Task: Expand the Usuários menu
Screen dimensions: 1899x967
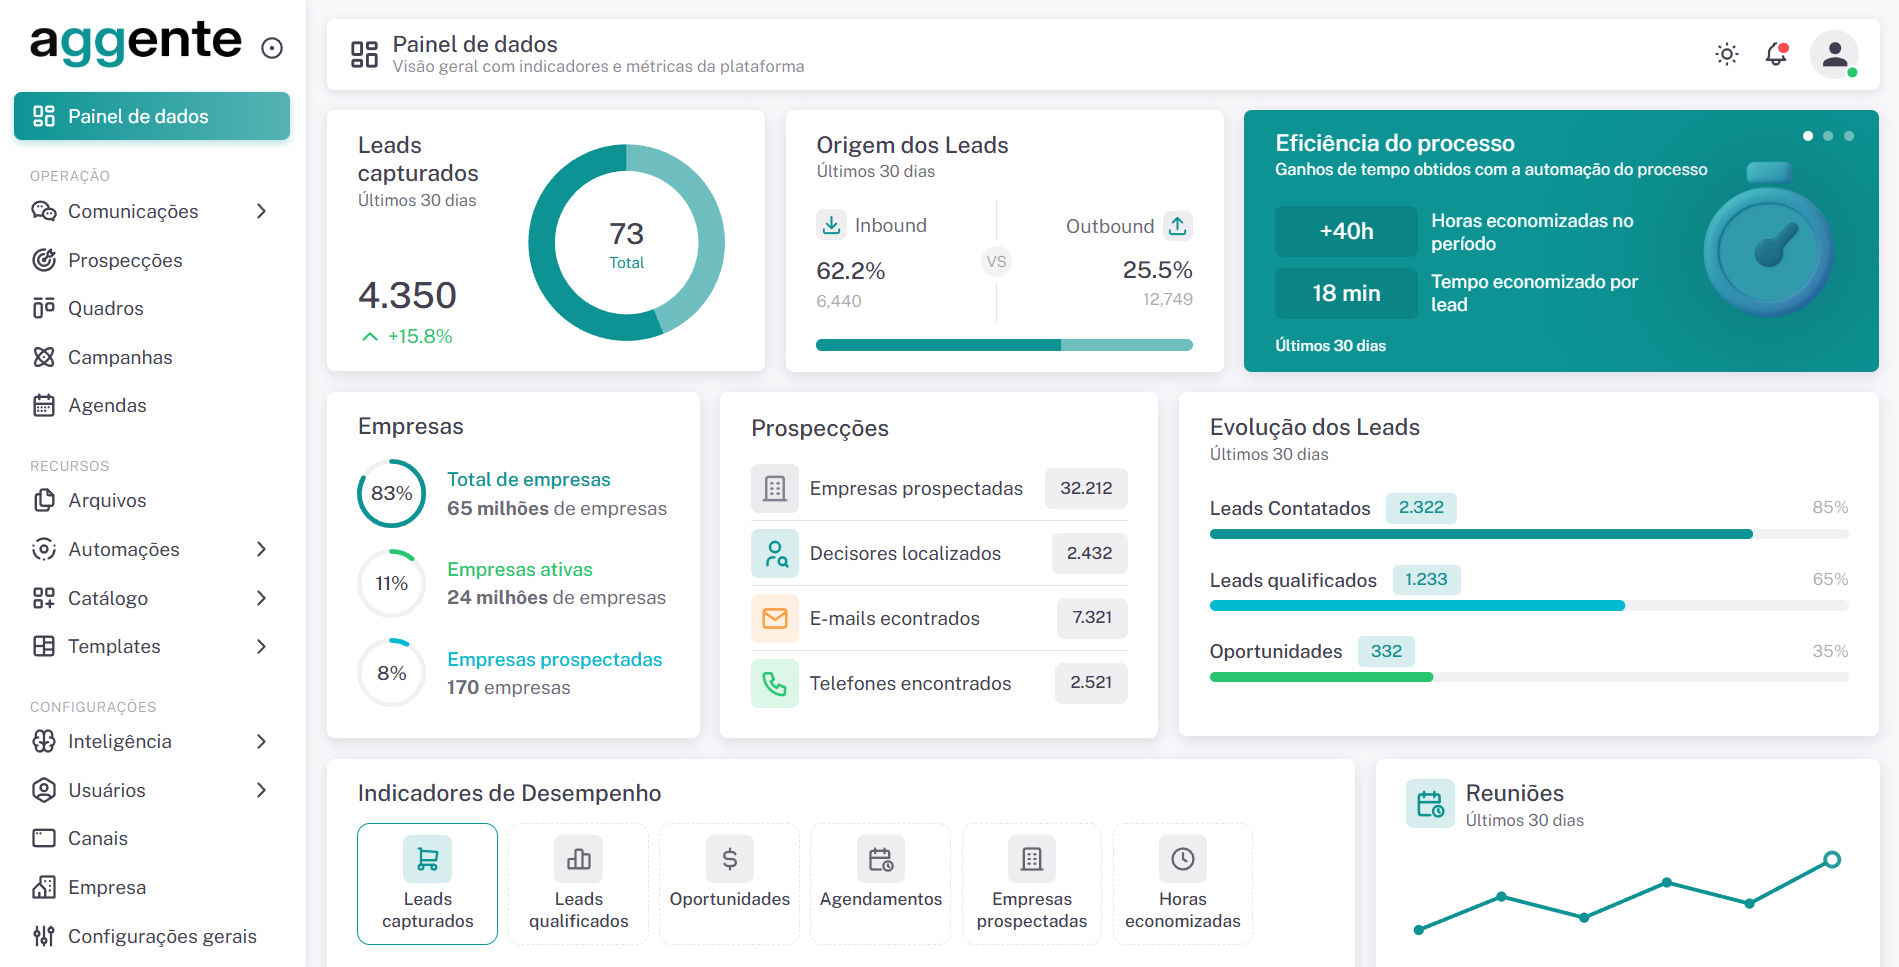Action: coord(262,790)
